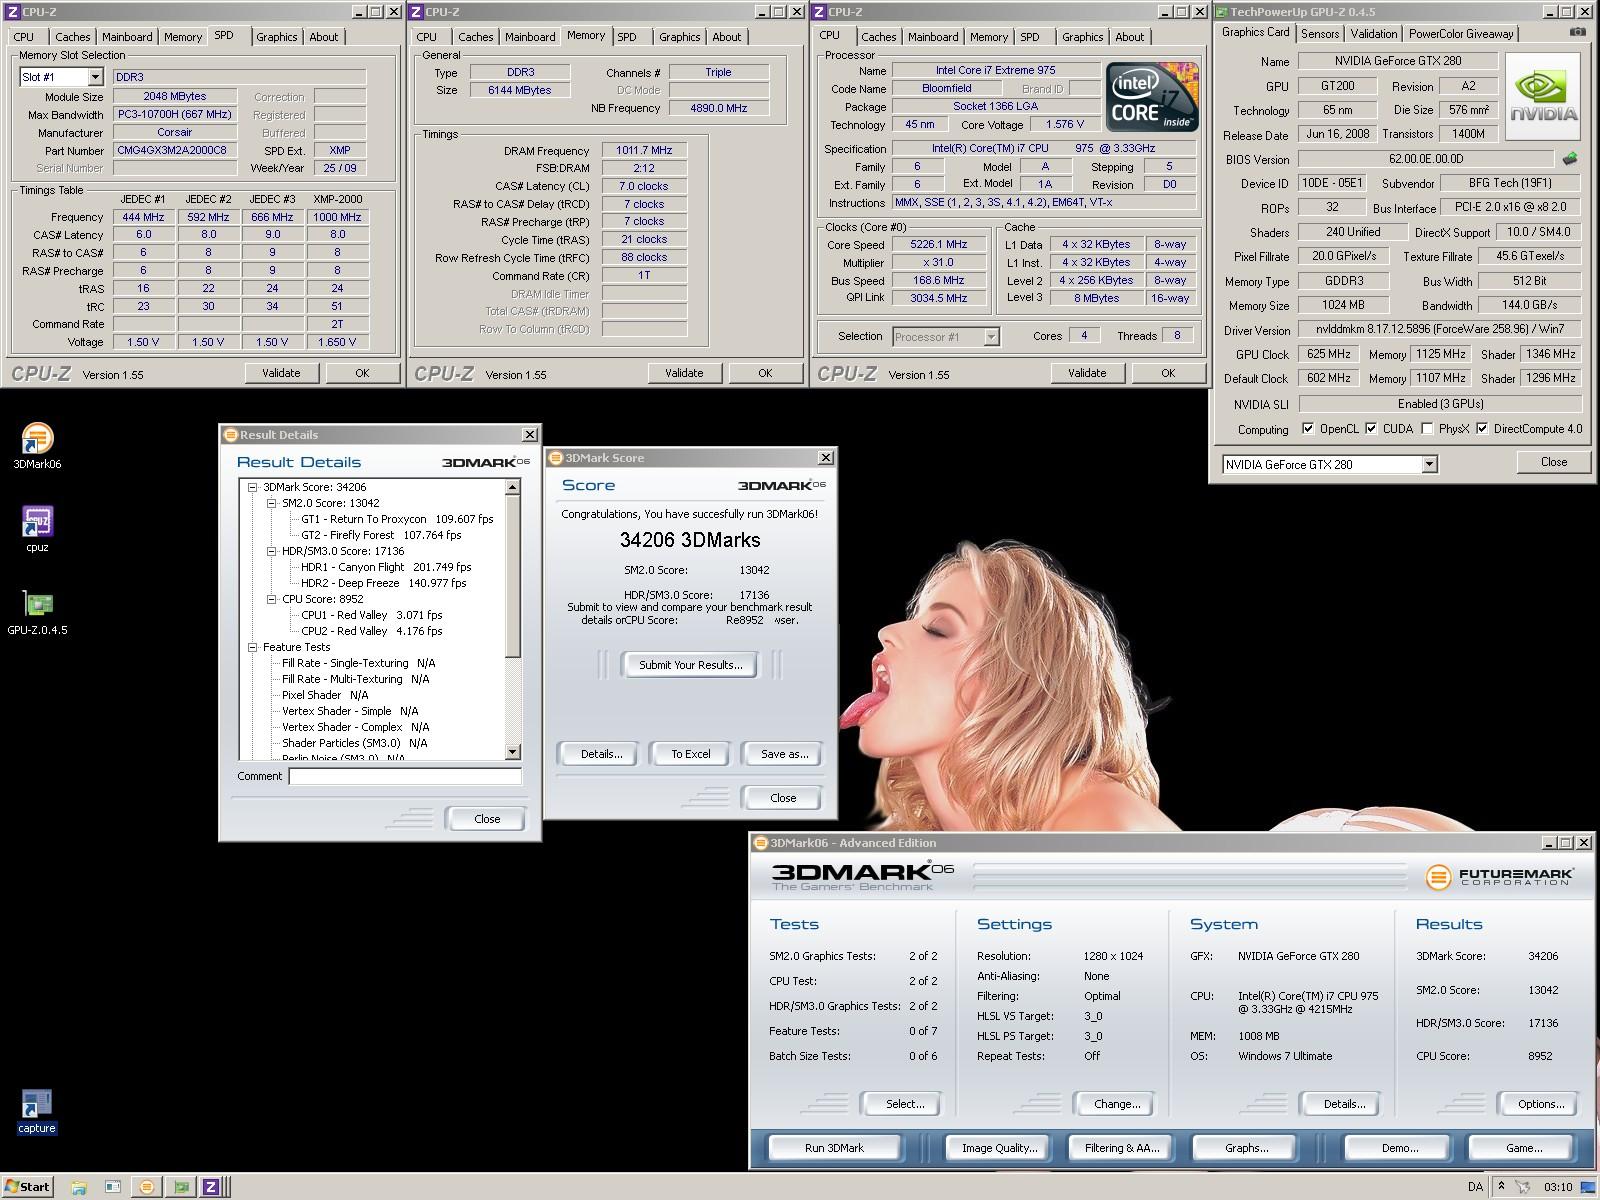Click scroll-down arrow in Result Details list
Screen dimensions: 1600x1200
513,752
